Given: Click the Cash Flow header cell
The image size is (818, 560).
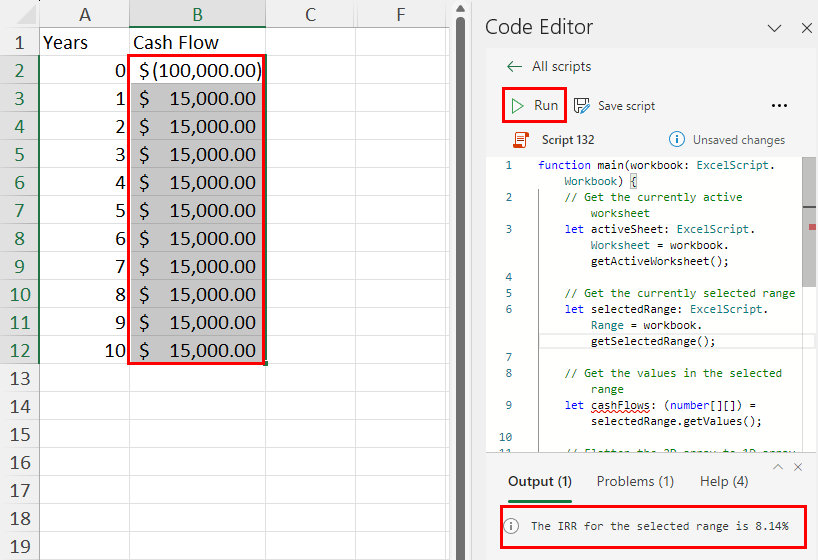Looking at the screenshot, I should pos(197,42).
